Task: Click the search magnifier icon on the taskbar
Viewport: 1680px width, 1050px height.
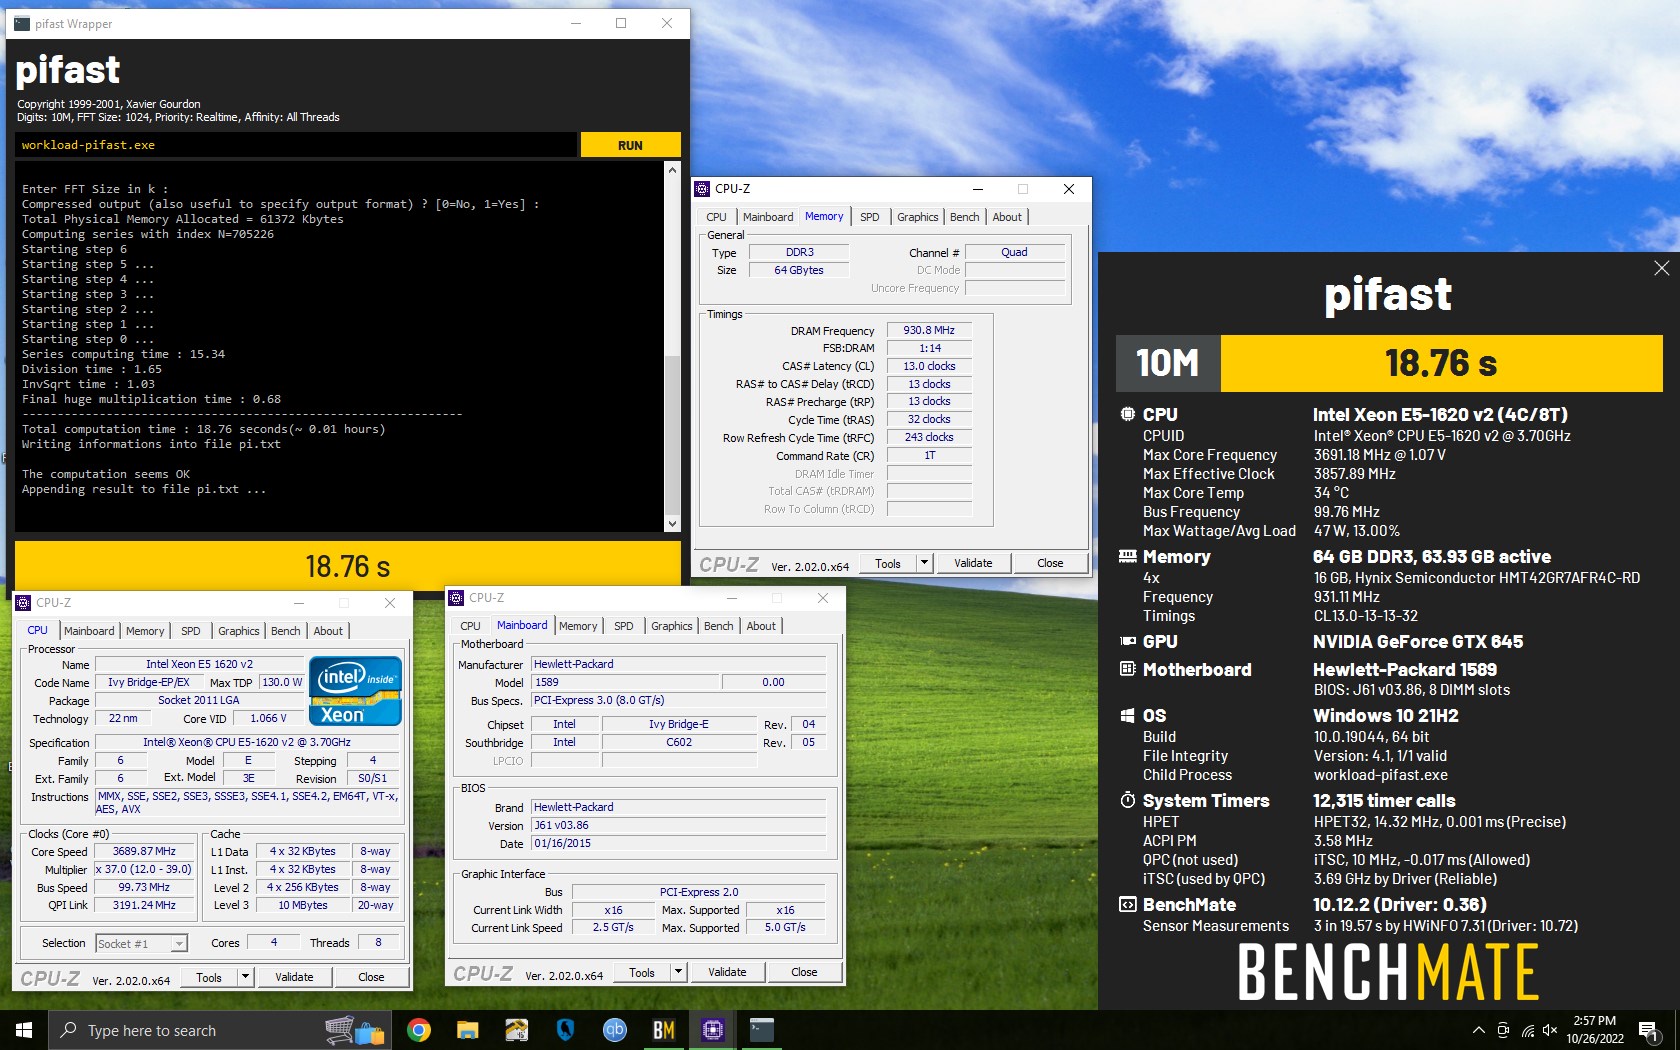Action: click(x=68, y=1030)
